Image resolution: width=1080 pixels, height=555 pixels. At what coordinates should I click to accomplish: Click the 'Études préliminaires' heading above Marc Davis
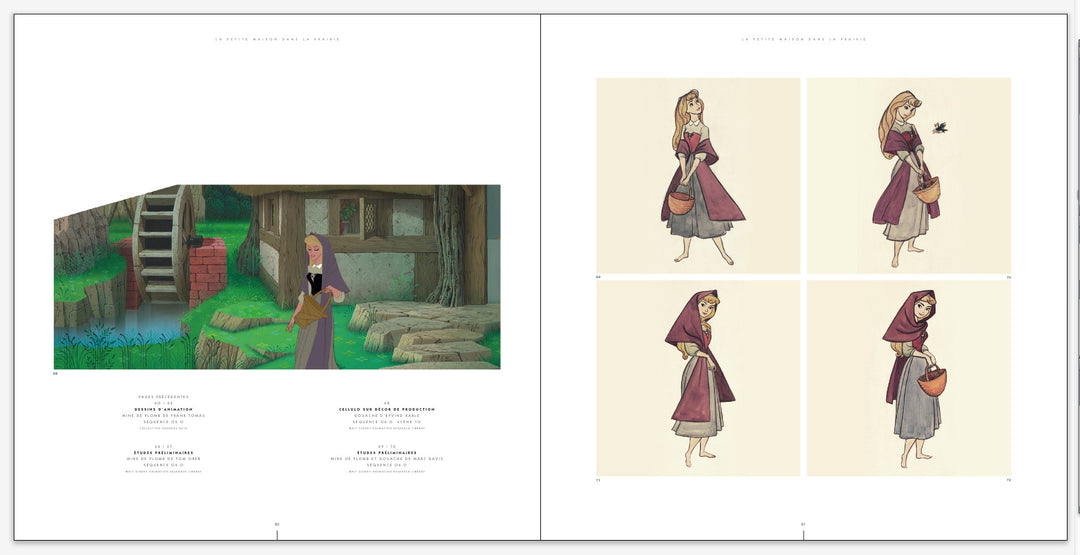click(387, 452)
